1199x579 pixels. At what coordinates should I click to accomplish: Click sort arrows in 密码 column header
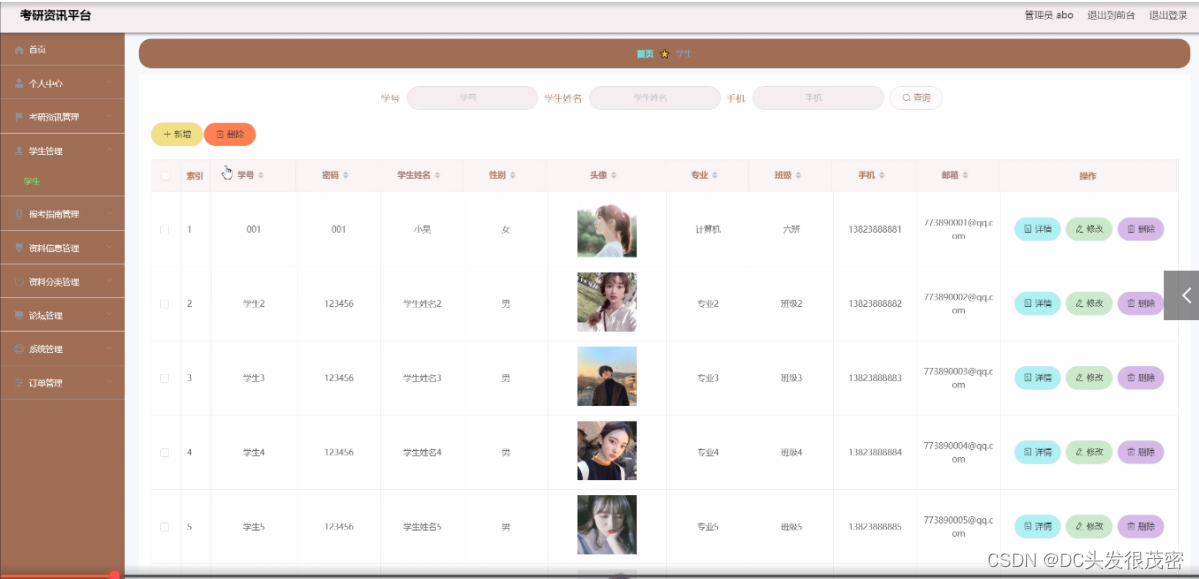(346, 176)
